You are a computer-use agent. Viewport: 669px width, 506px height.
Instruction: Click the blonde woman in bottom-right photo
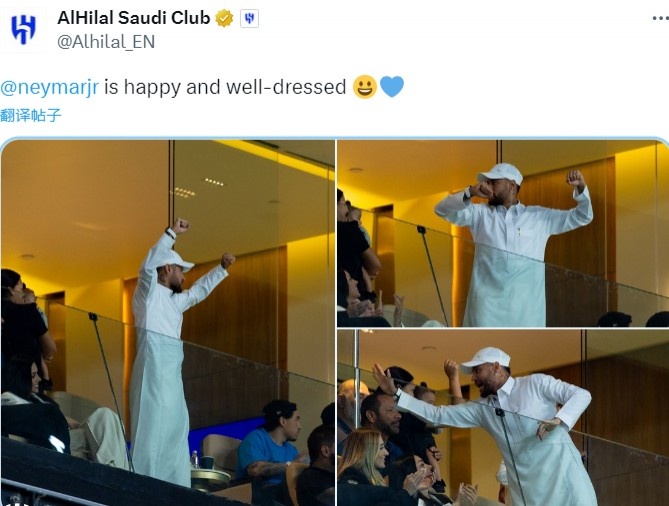click(363, 465)
